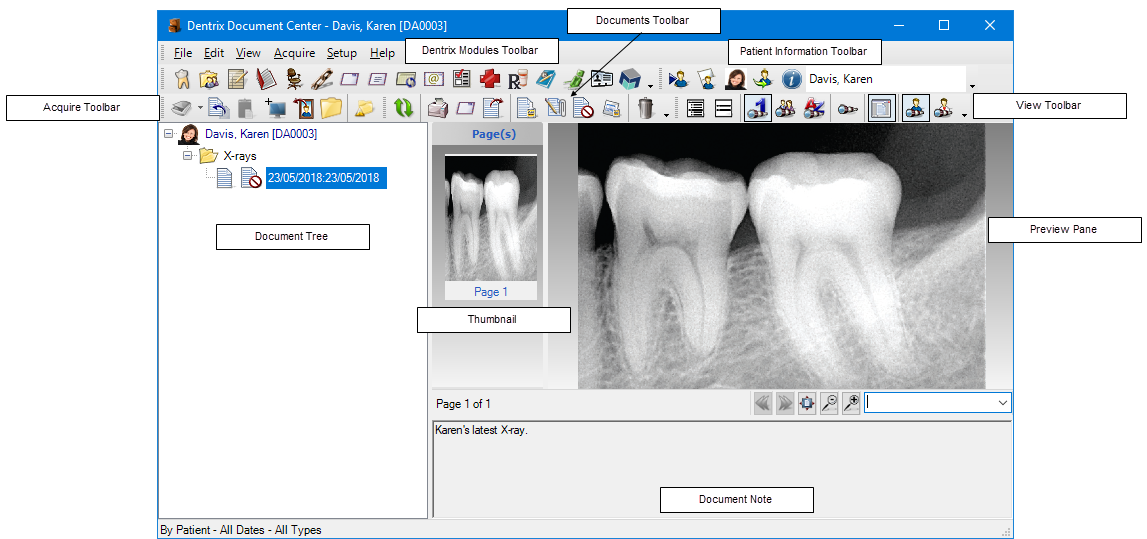Toggle the by-patient binoculars view button
Image resolution: width=1147 pixels, height=539 pixels.
point(915,109)
